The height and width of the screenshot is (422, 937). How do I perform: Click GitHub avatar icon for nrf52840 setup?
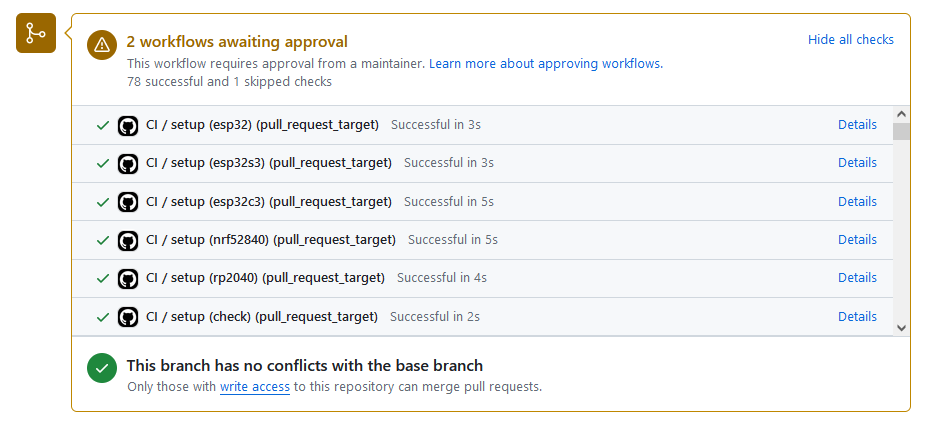[x=127, y=241]
